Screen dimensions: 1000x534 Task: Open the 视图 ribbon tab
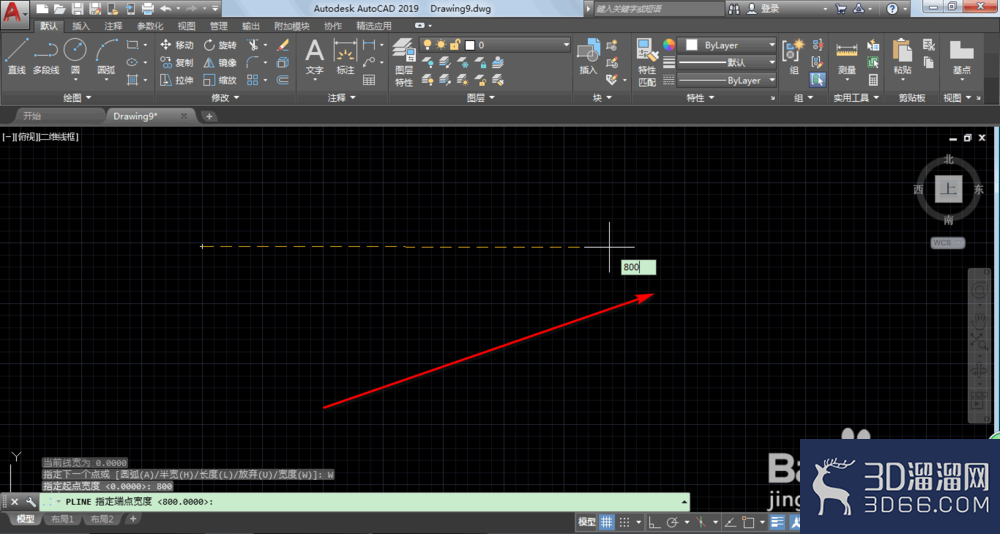click(186, 26)
